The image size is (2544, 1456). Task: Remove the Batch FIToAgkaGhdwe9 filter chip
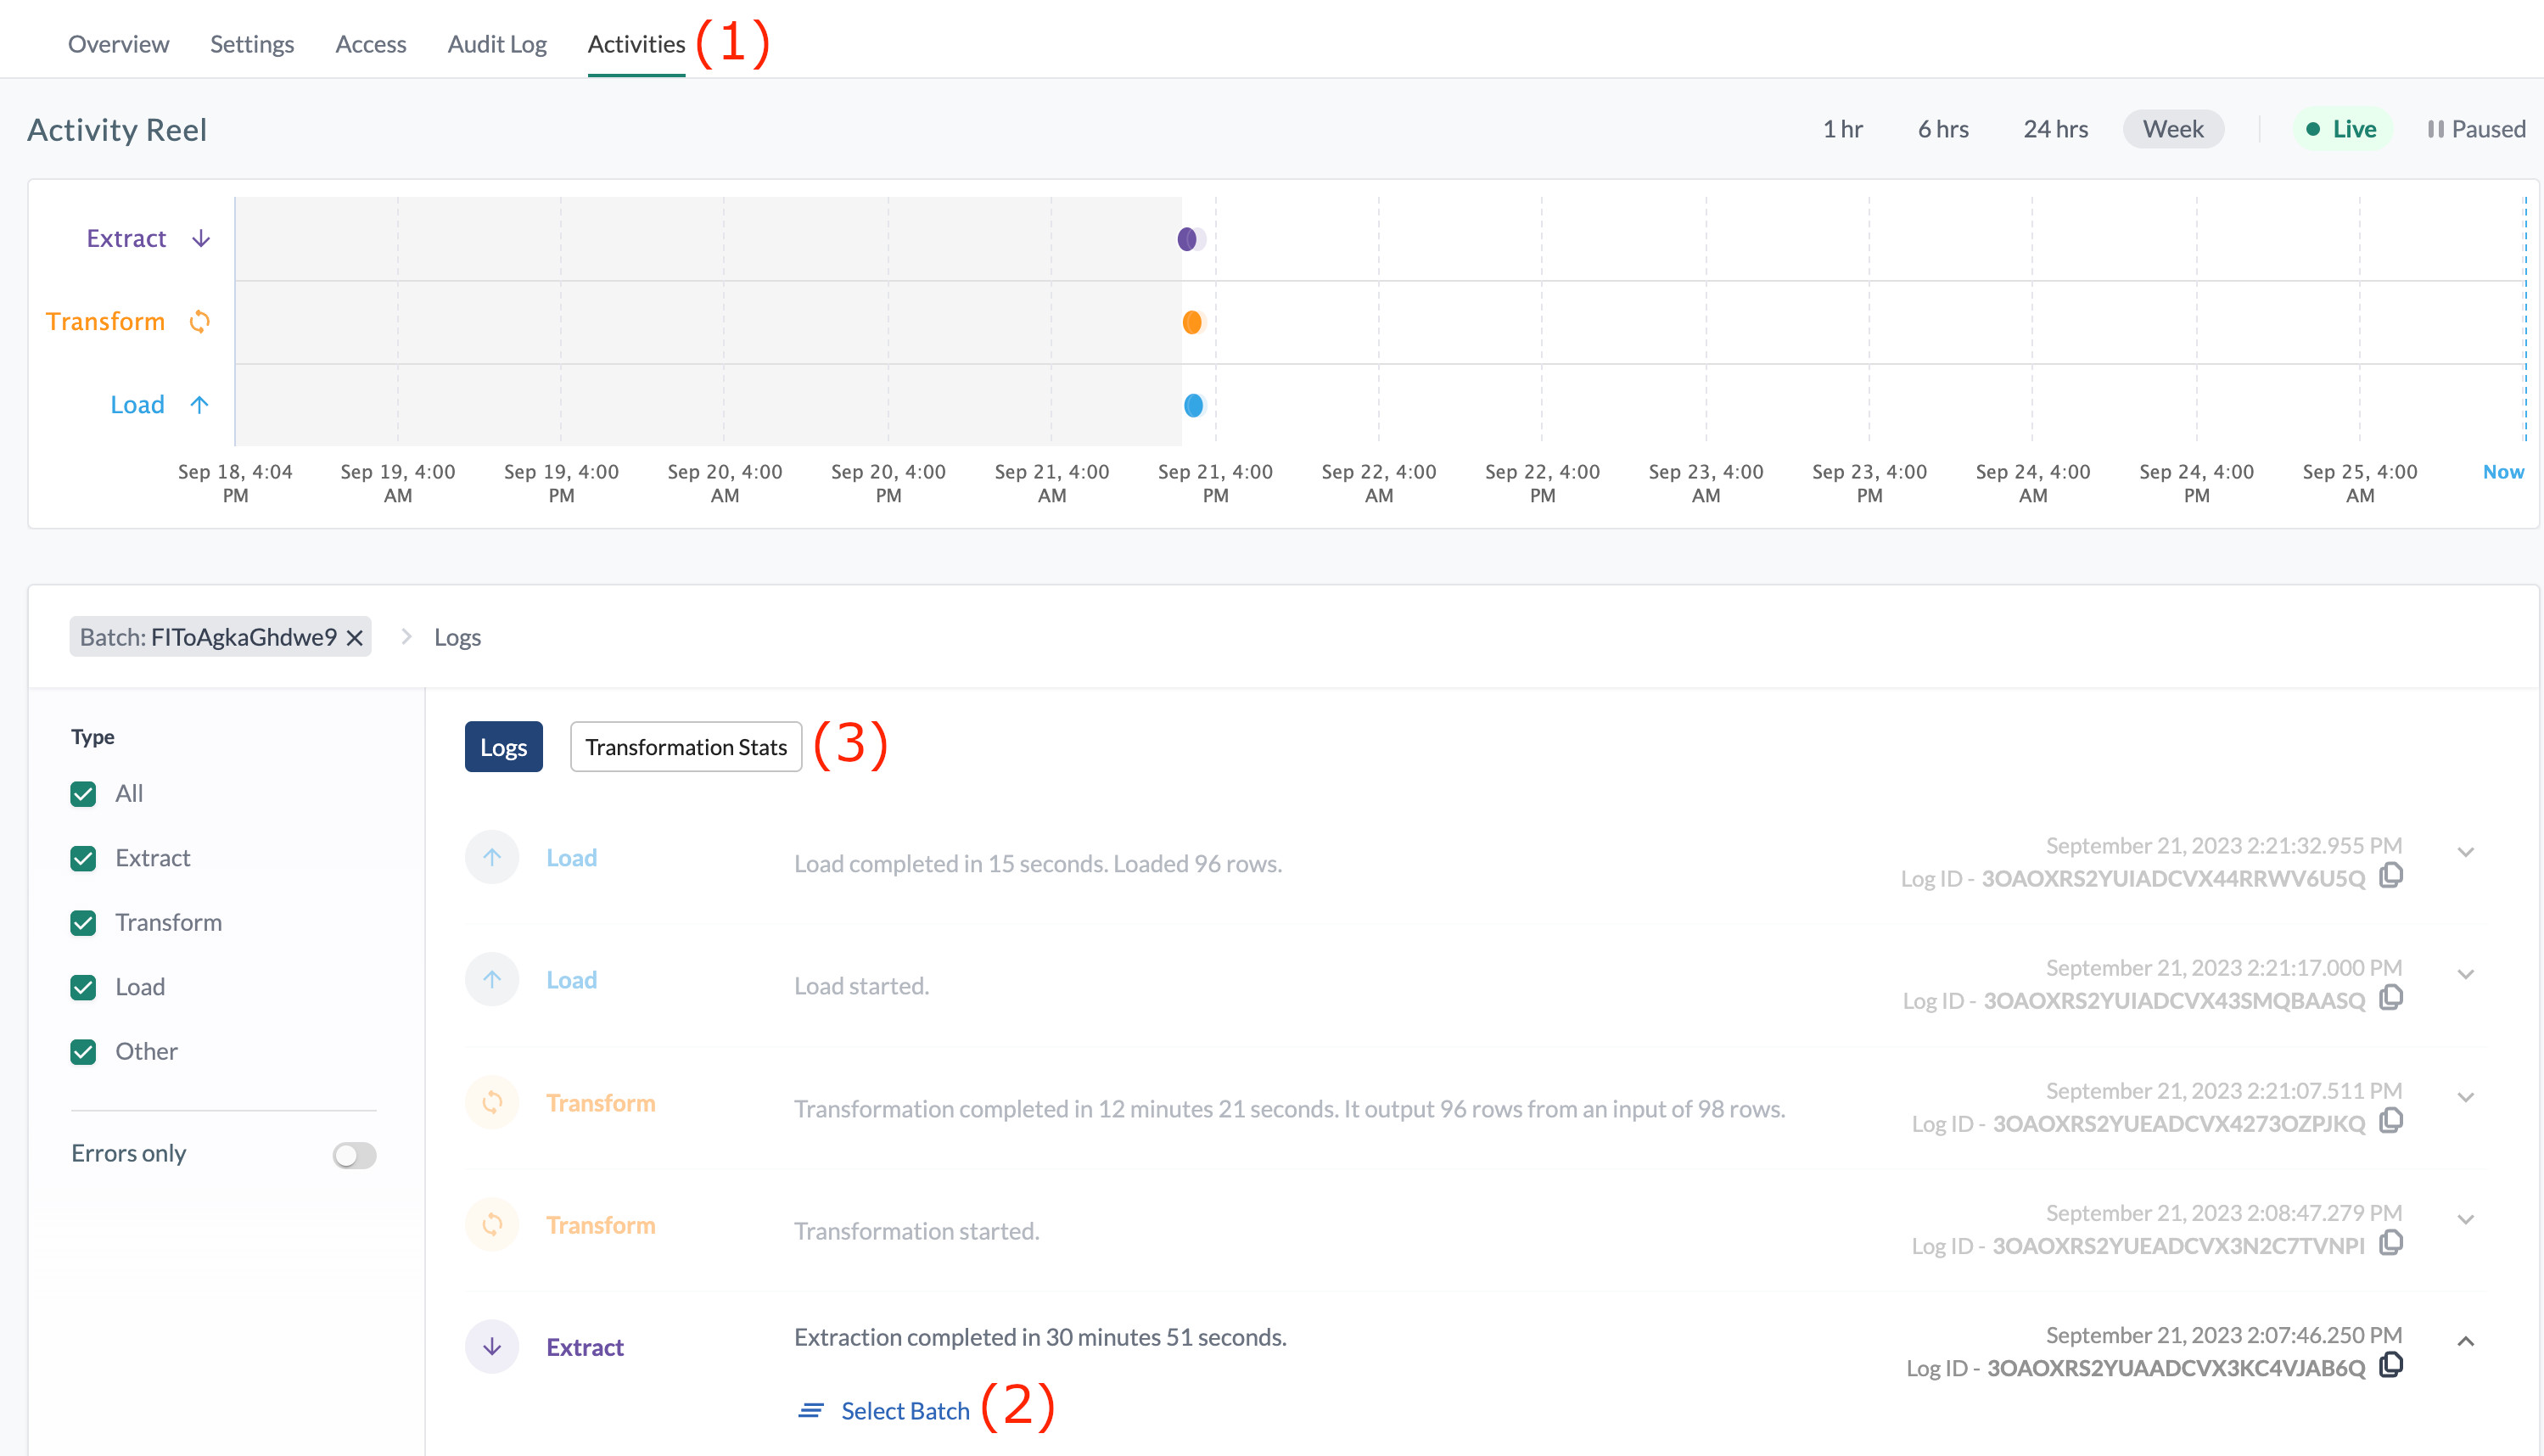(x=354, y=637)
